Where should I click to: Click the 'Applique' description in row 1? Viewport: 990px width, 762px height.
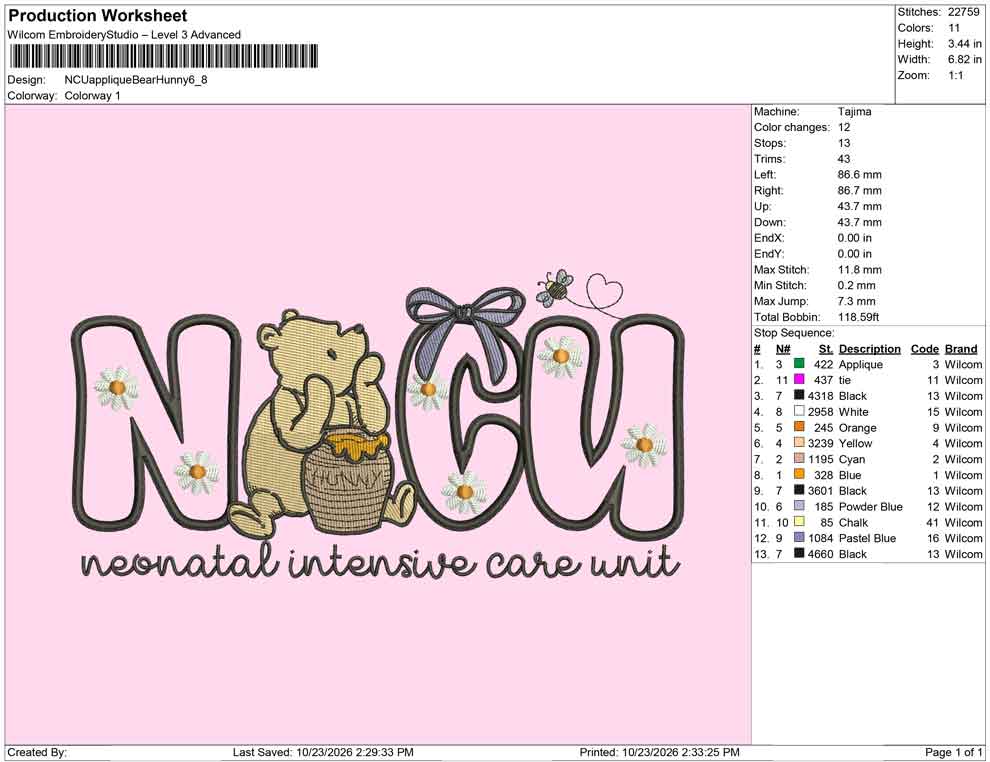pos(861,364)
